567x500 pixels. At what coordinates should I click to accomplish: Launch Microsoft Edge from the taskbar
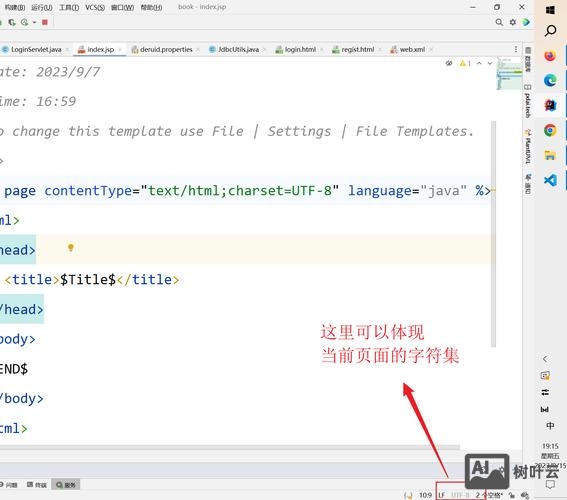(x=550, y=80)
